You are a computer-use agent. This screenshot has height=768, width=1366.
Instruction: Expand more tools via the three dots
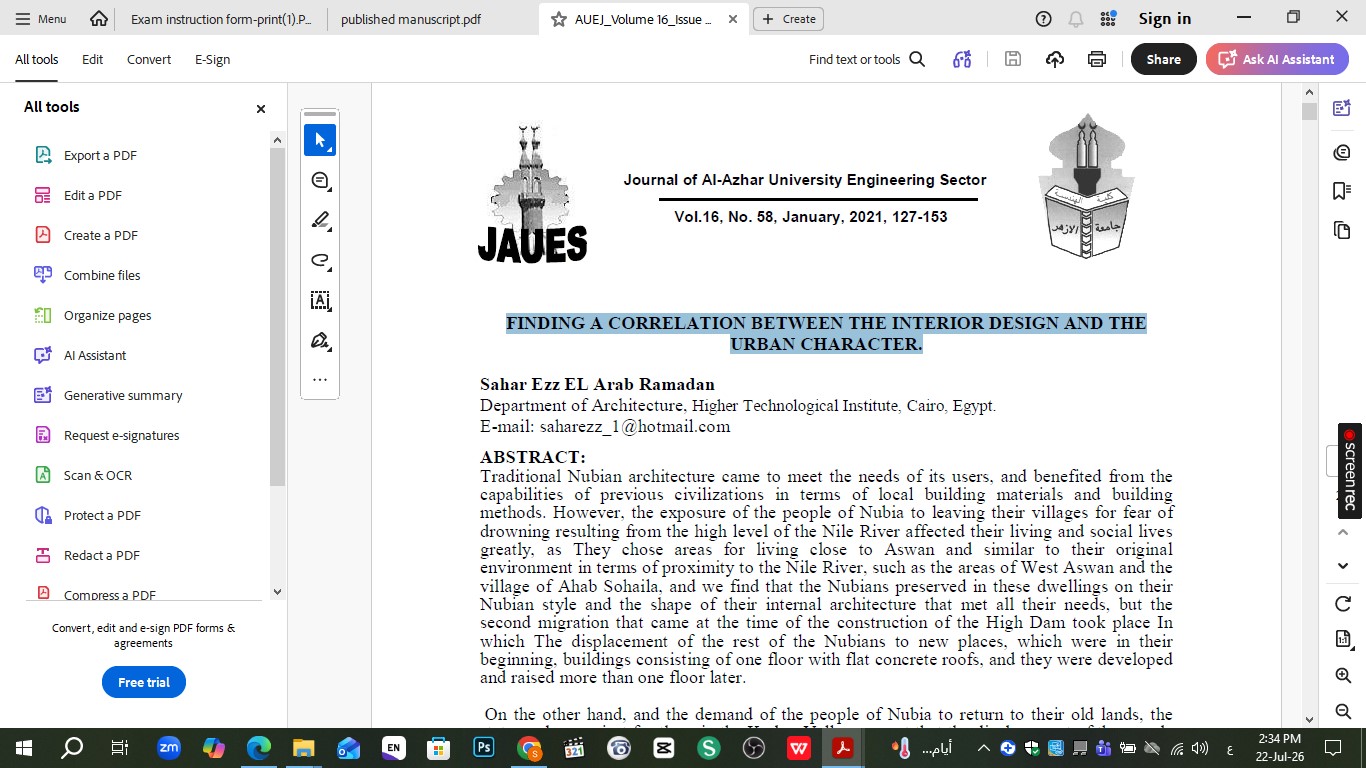coord(320,379)
